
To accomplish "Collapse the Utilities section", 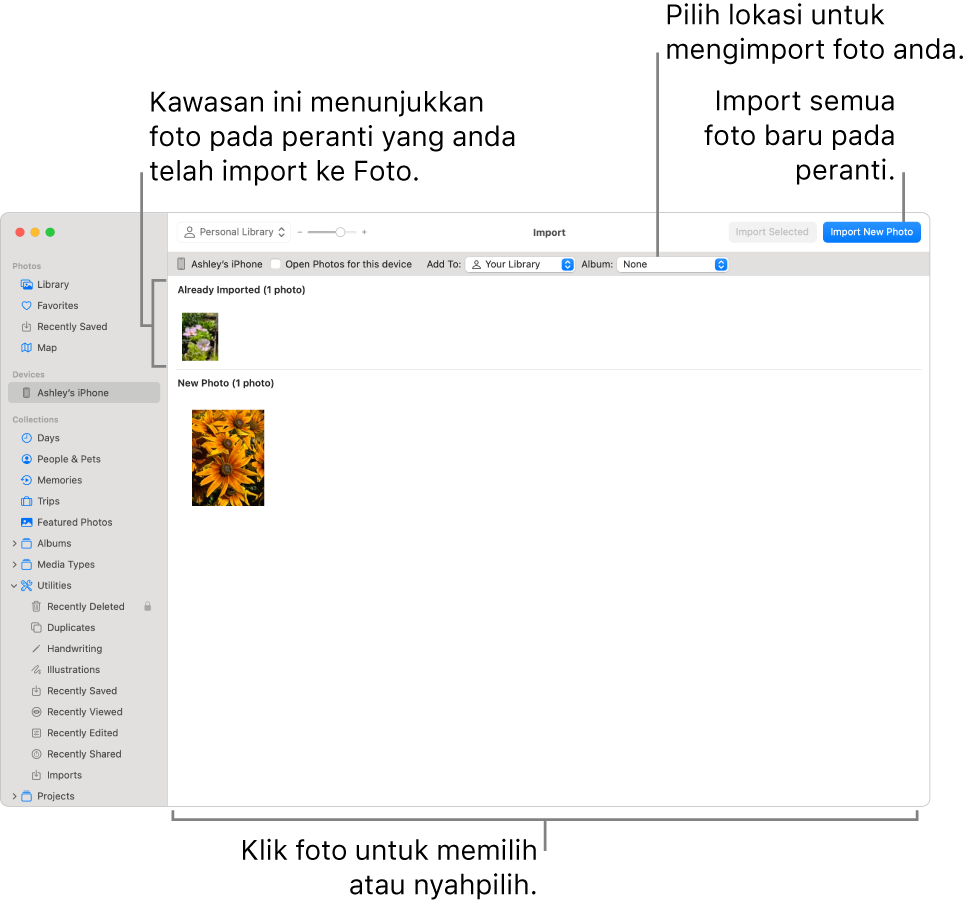I will click(x=14, y=586).
